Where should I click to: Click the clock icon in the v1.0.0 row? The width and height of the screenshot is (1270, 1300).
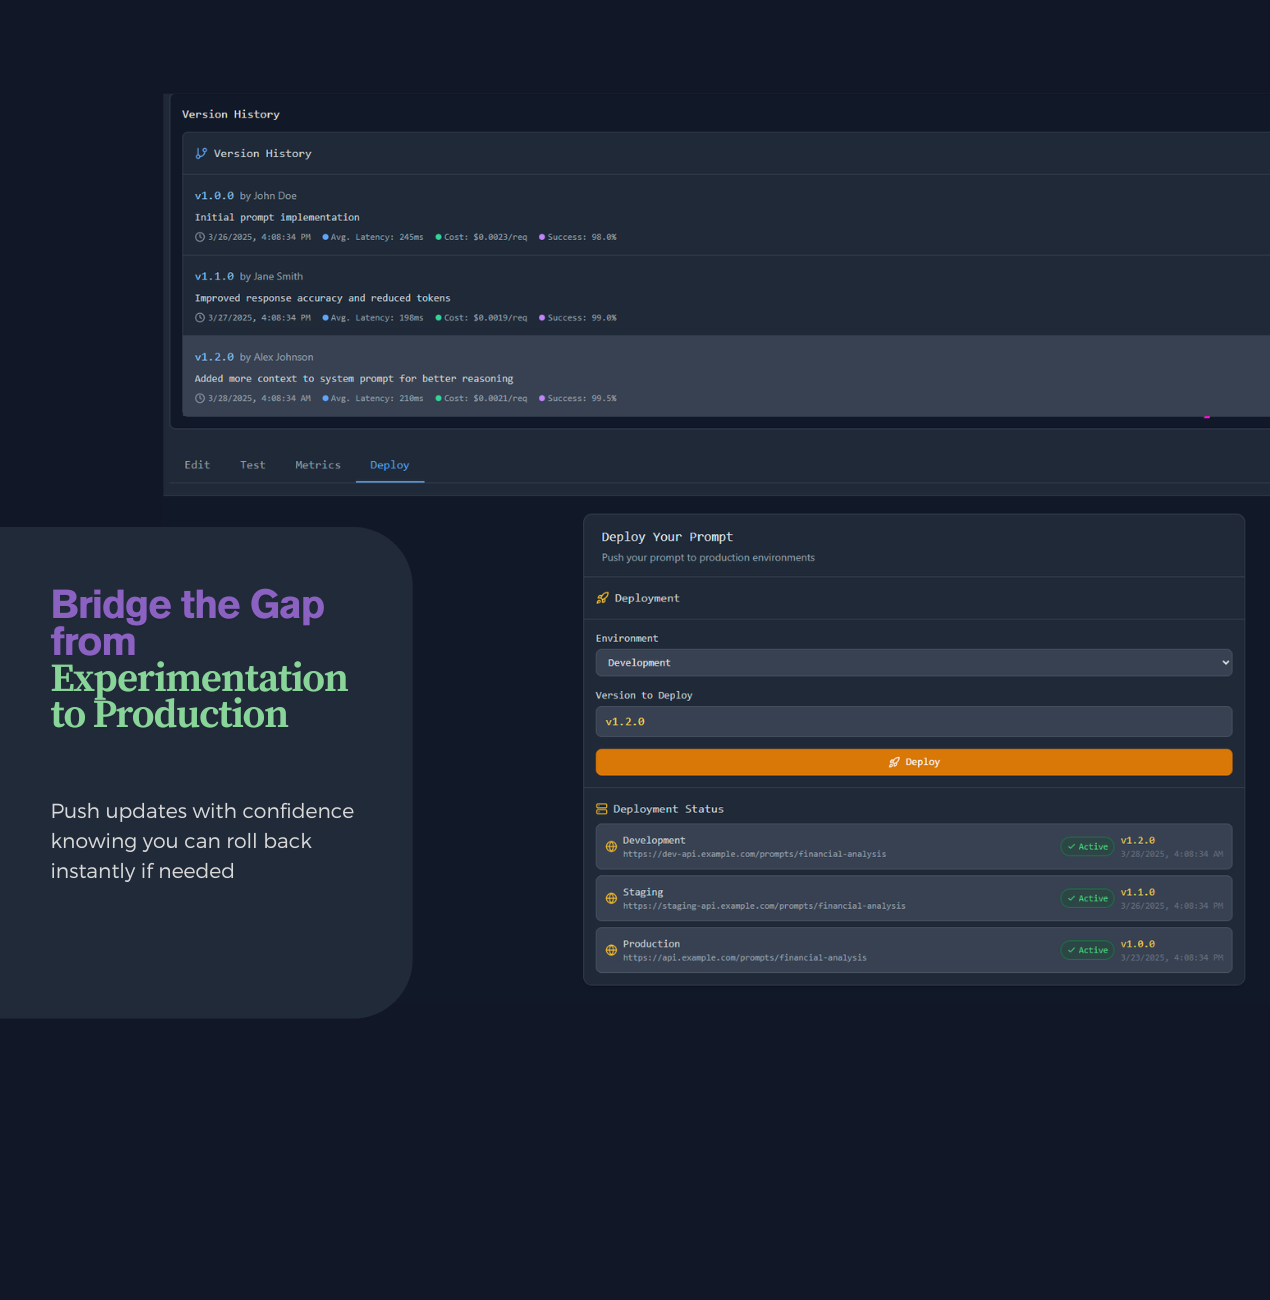(200, 237)
